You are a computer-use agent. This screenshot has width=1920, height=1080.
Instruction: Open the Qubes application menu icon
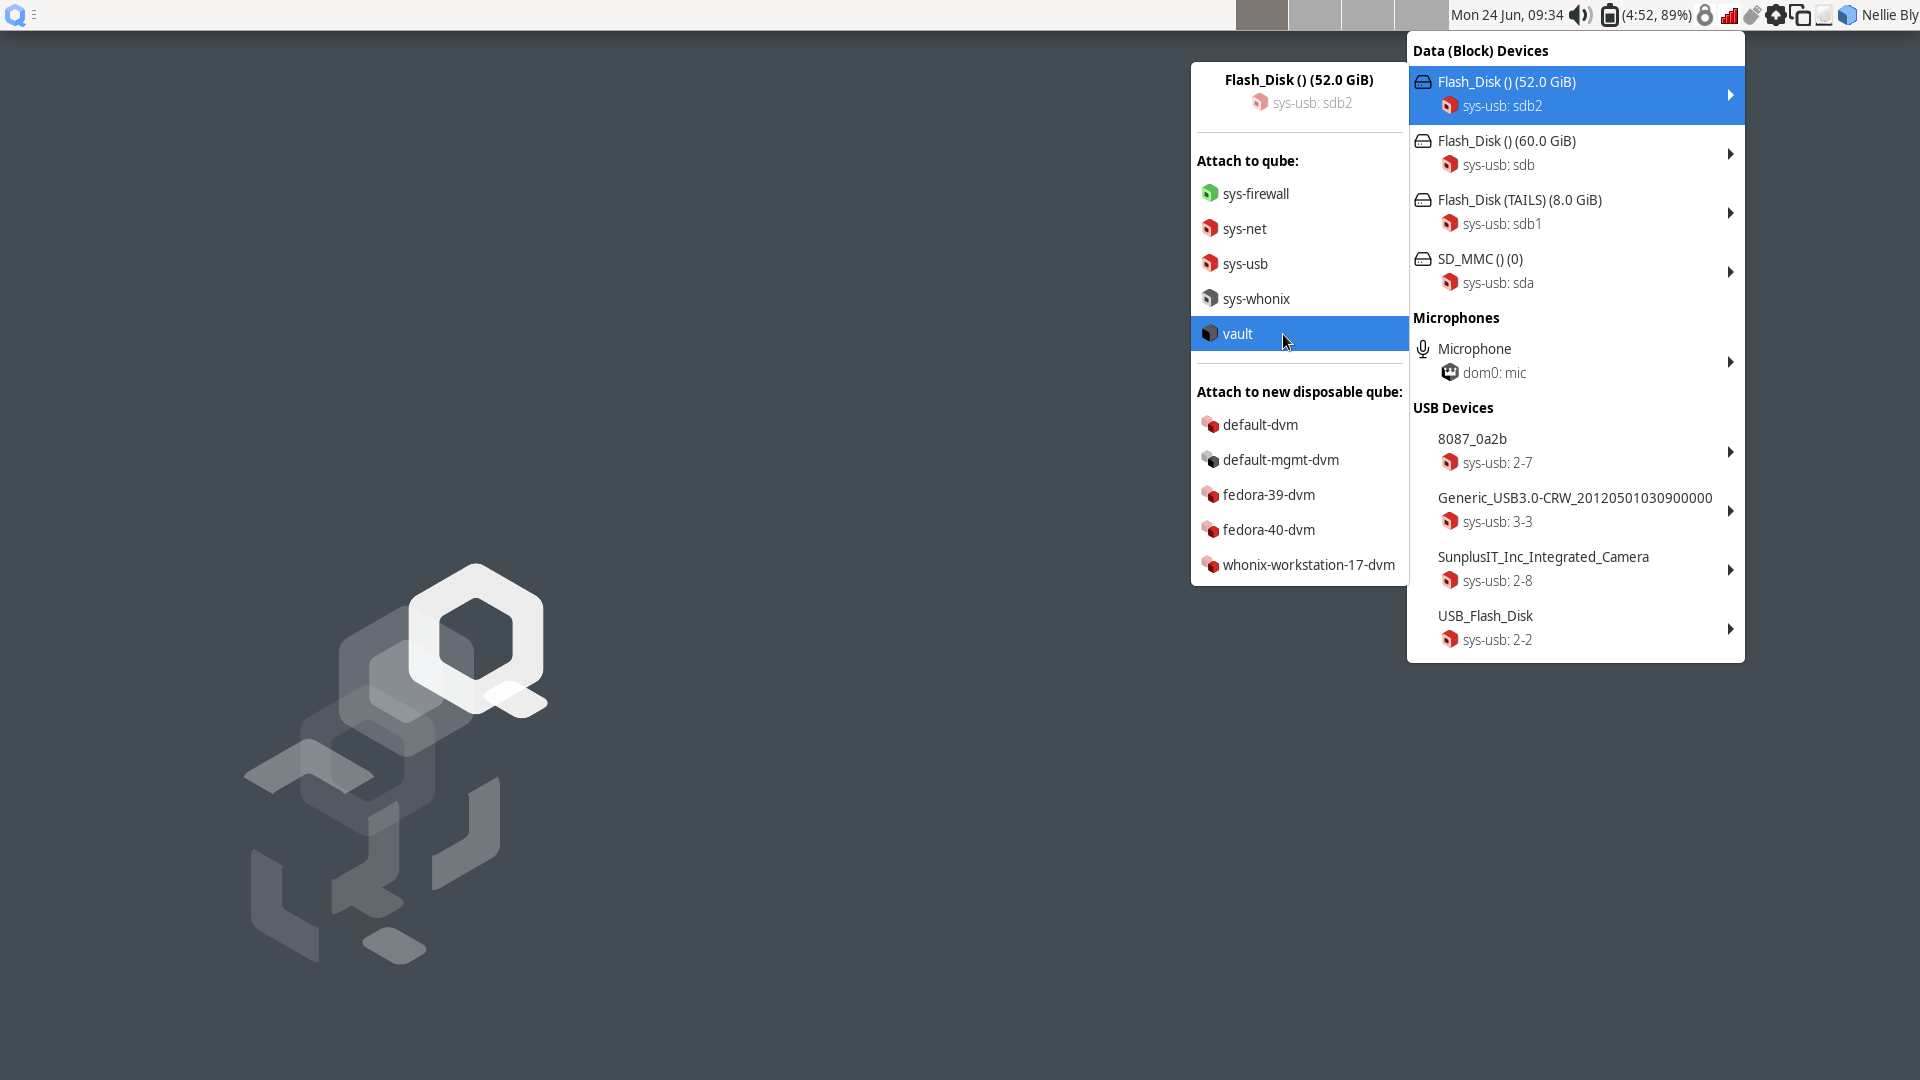pos(15,15)
